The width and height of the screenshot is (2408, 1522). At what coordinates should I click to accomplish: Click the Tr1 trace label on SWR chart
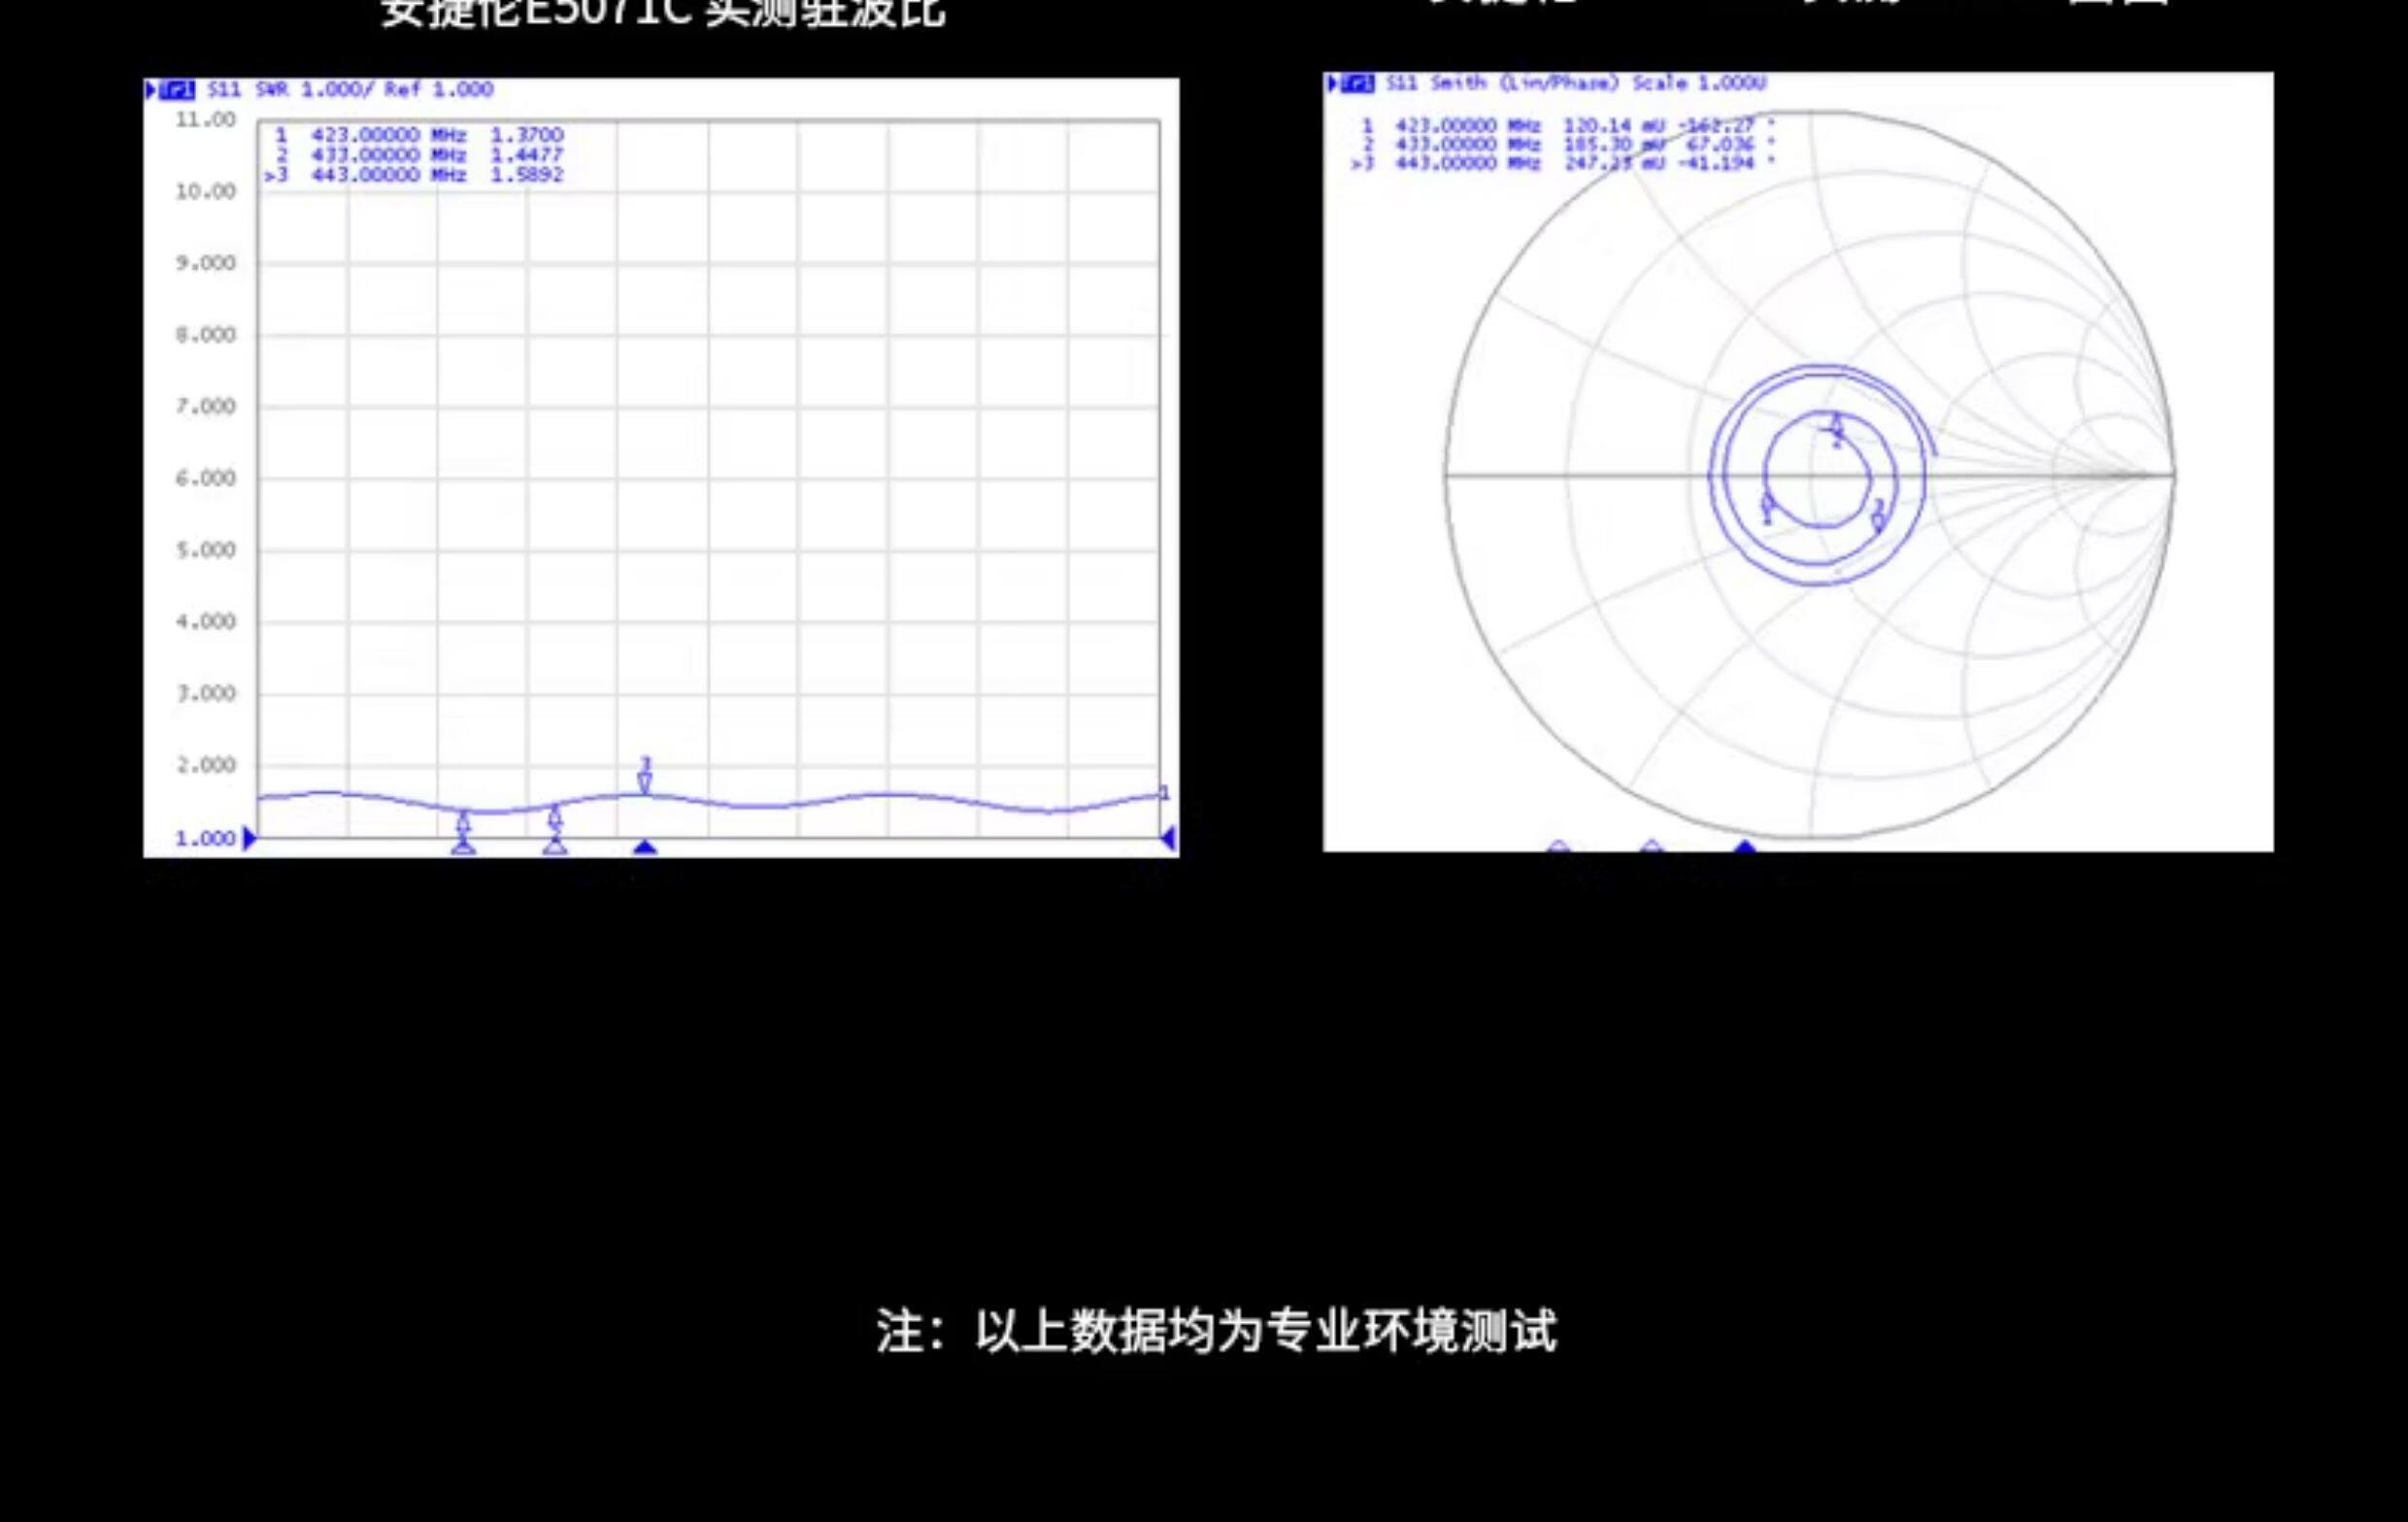[174, 90]
